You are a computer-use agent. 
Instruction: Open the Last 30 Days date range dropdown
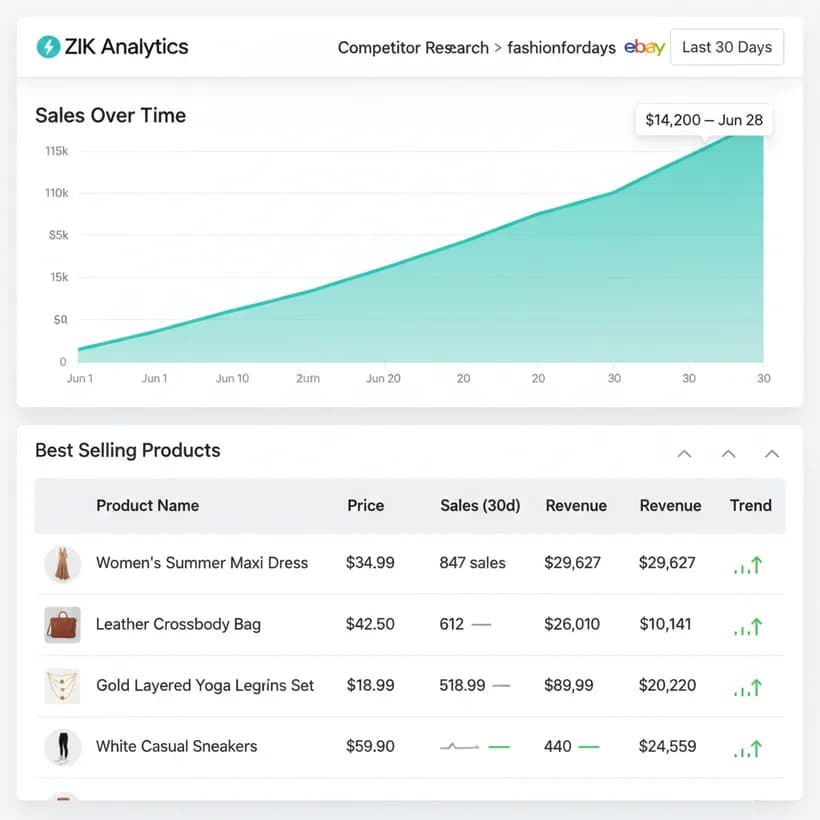[727, 47]
